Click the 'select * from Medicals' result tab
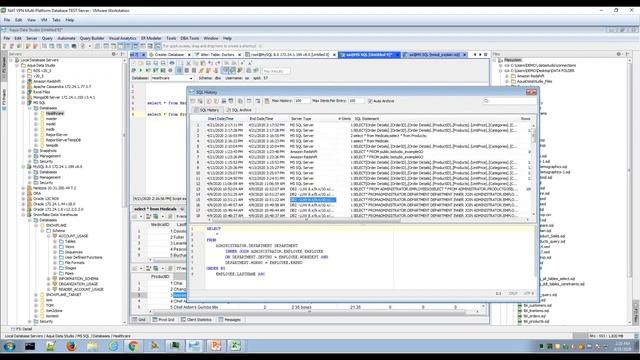The height and width of the screenshot is (360, 640). (155, 209)
